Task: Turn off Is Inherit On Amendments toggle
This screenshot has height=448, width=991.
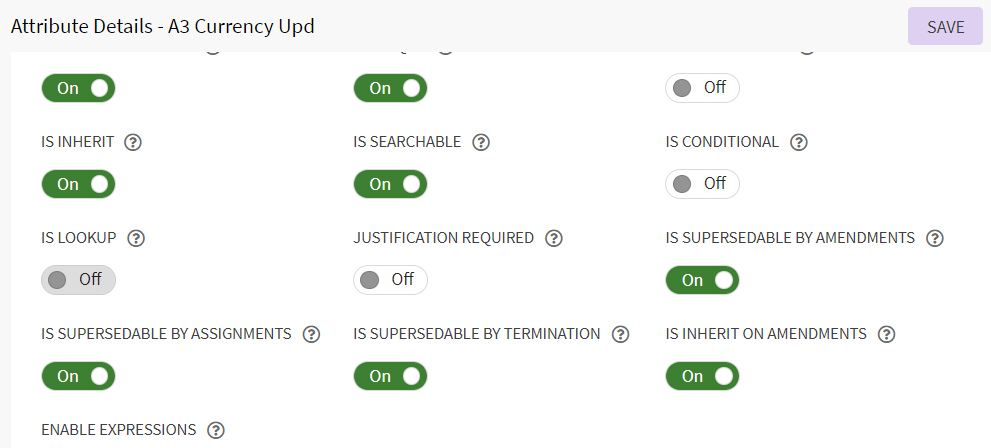Action: click(x=702, y=376)
